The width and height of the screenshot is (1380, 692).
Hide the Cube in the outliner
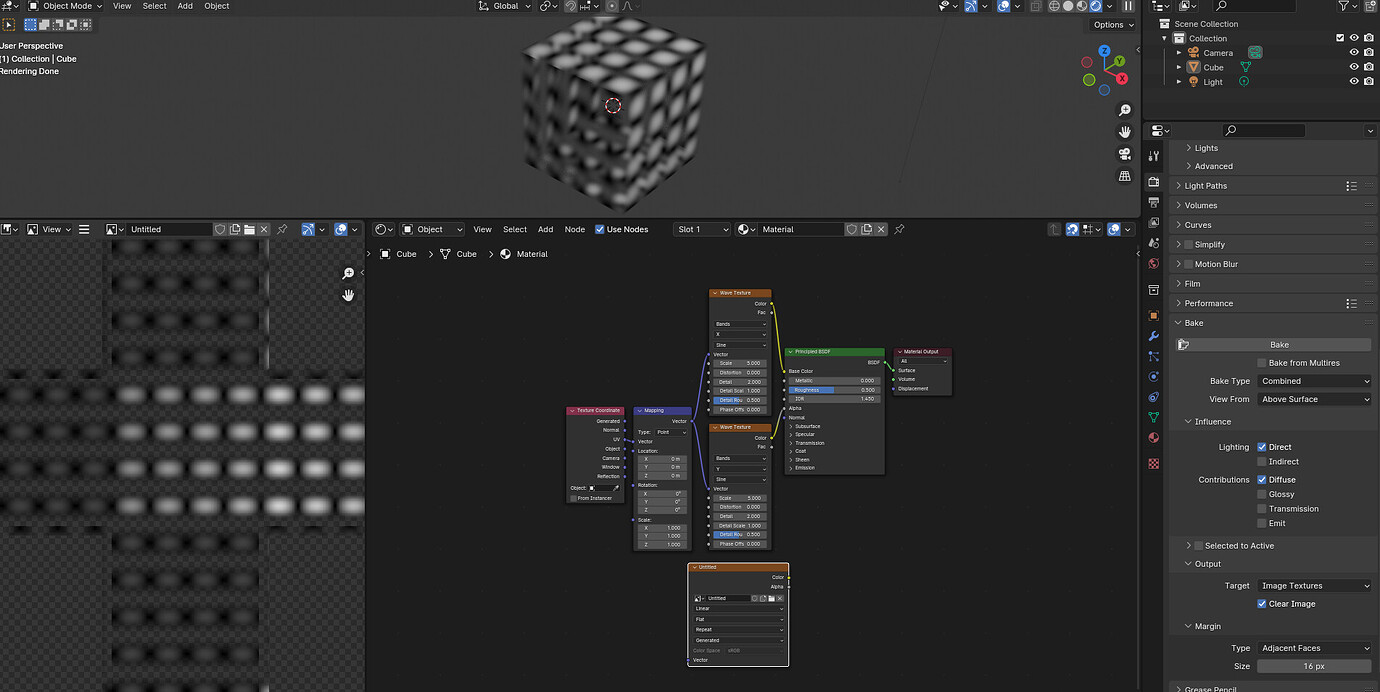(1354, 67)
